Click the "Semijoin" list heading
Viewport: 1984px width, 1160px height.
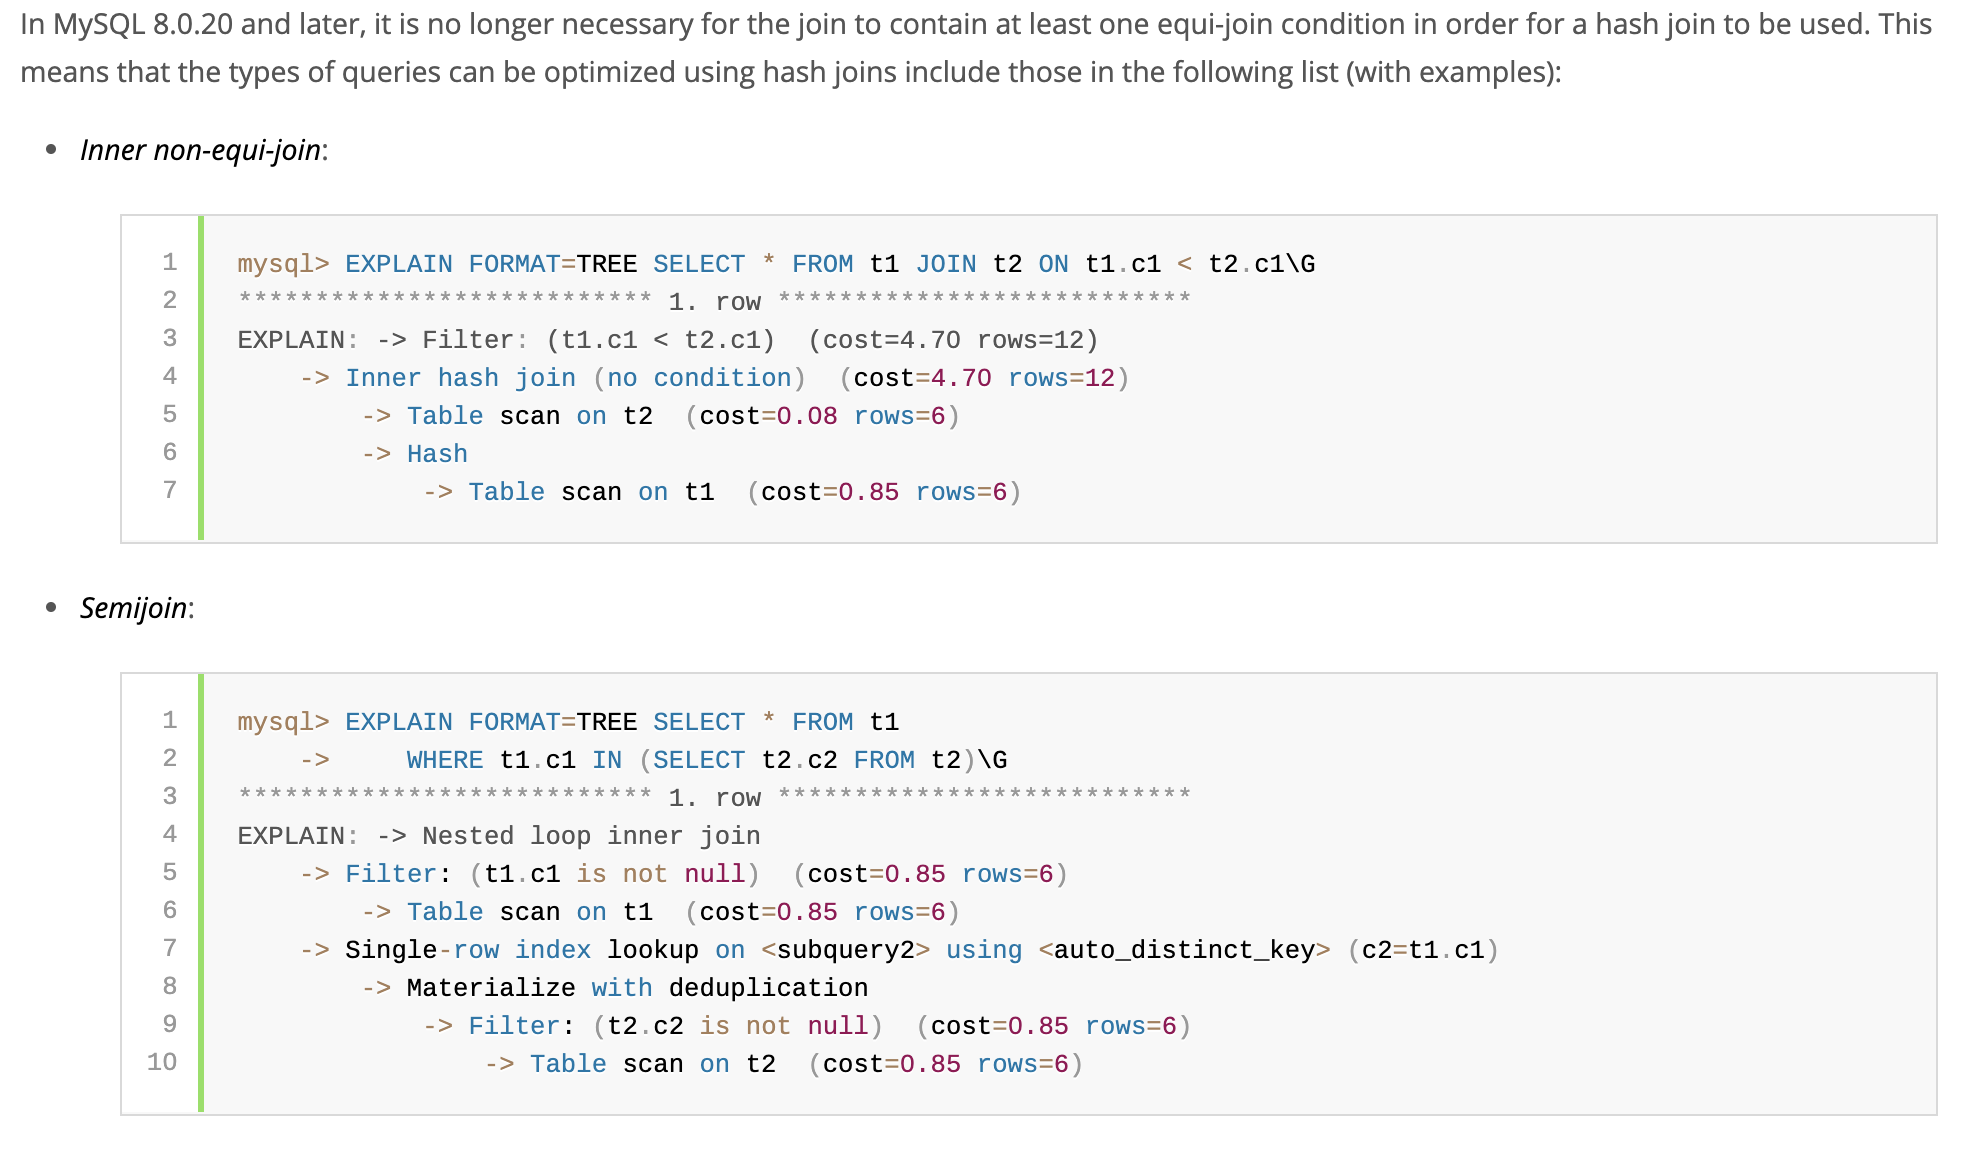click(133, 608)
